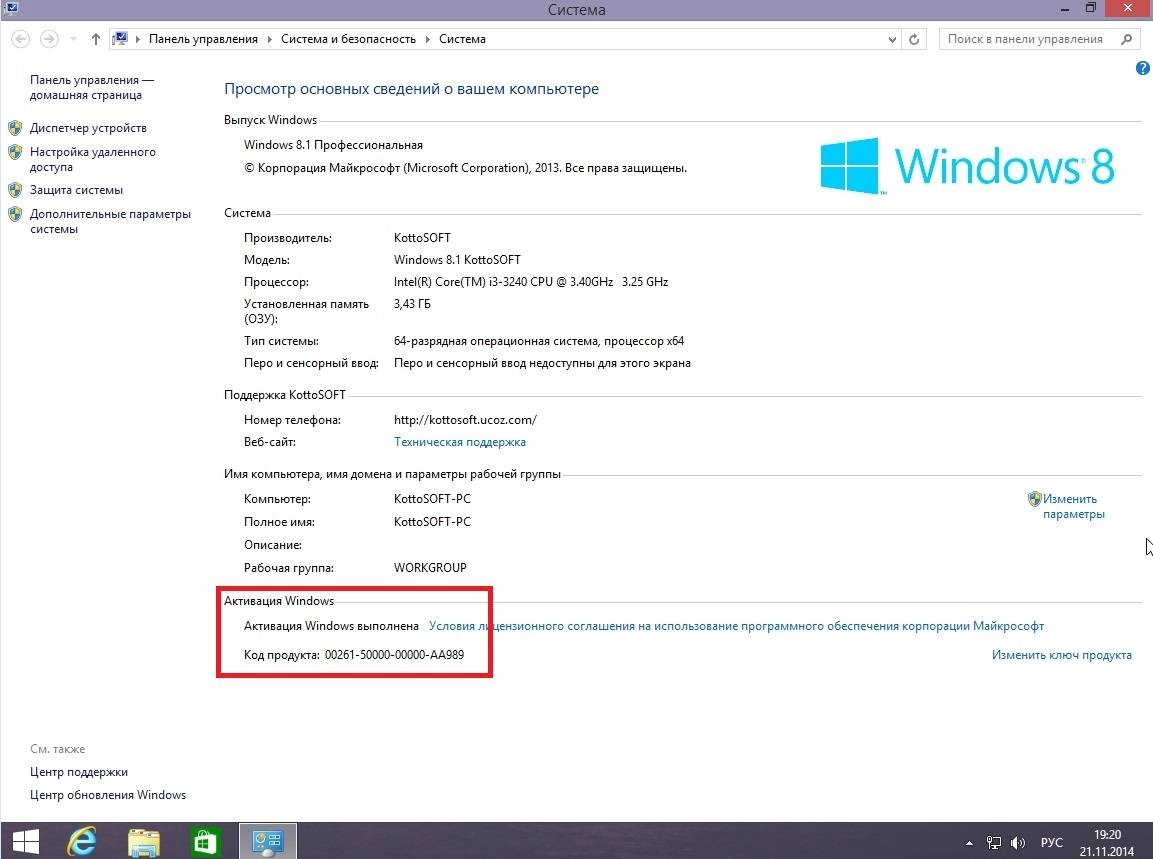This screenshot has width=1153, height=859.
Task: Maximize or restore the Система window
Action: pos(1091,8)
